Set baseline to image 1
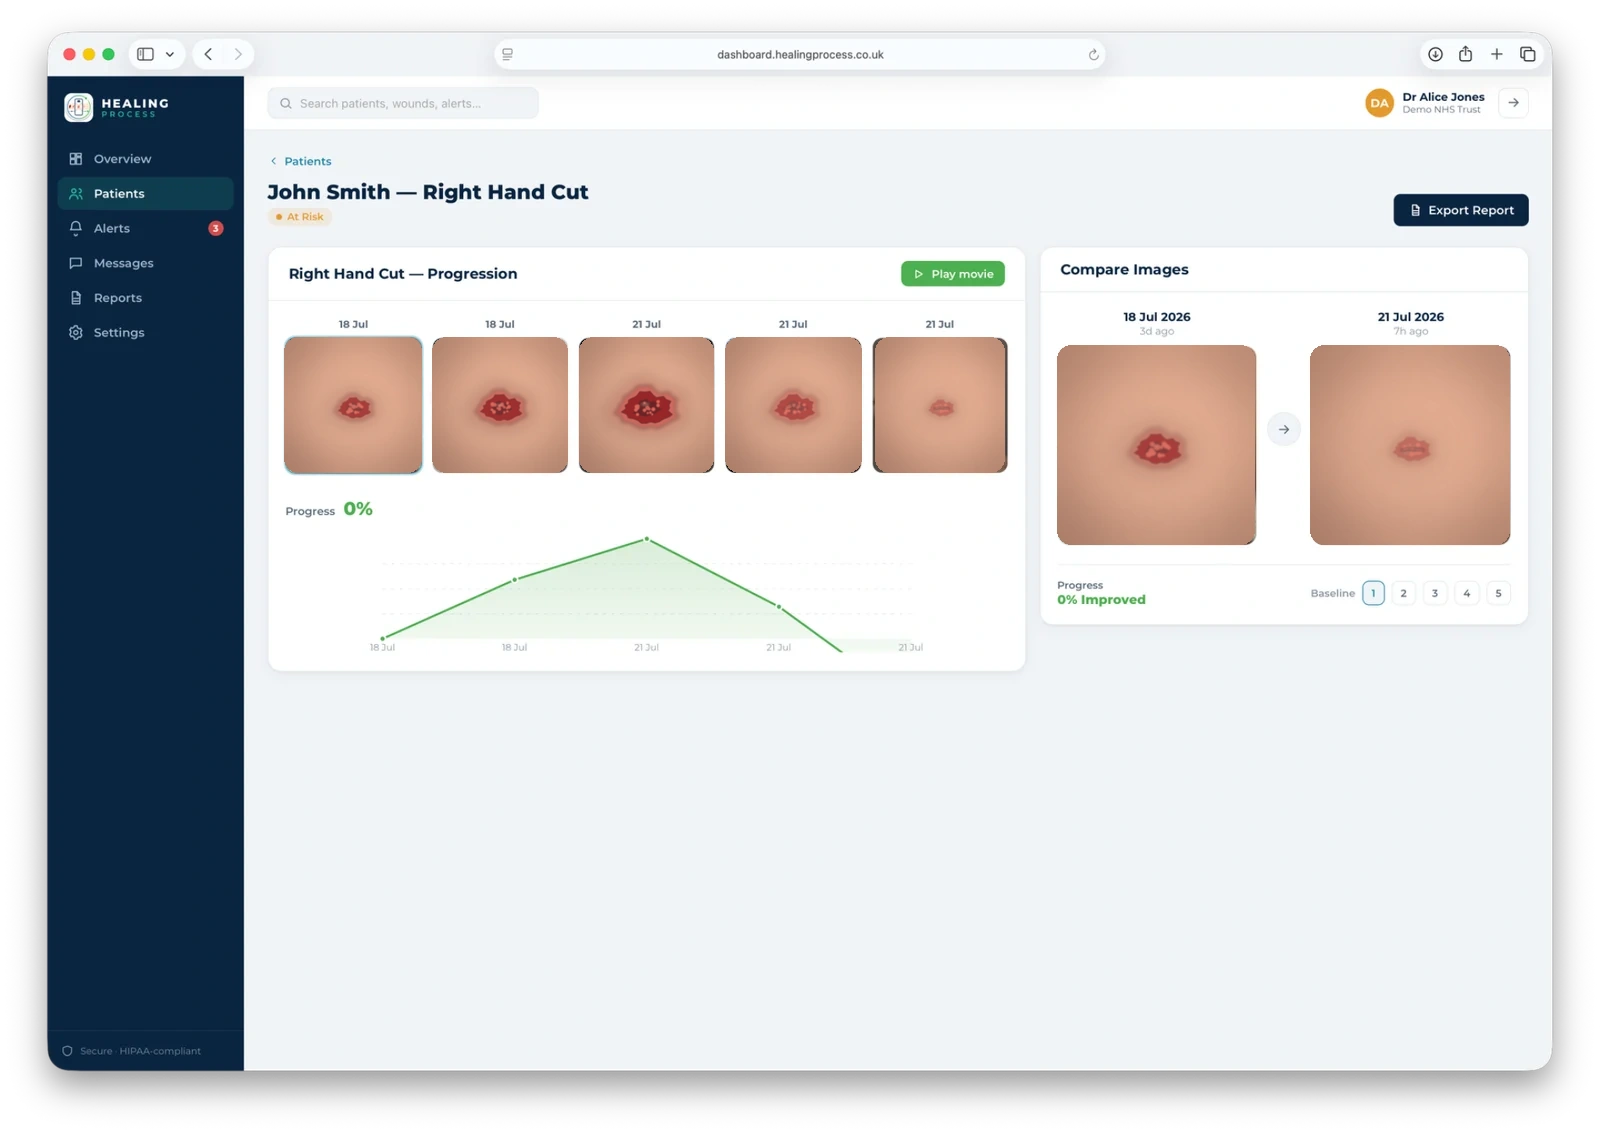 [1373, 593]
